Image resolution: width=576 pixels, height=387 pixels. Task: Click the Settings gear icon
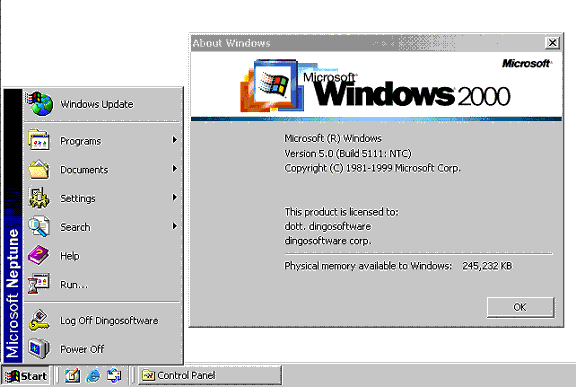click(39, 198)
